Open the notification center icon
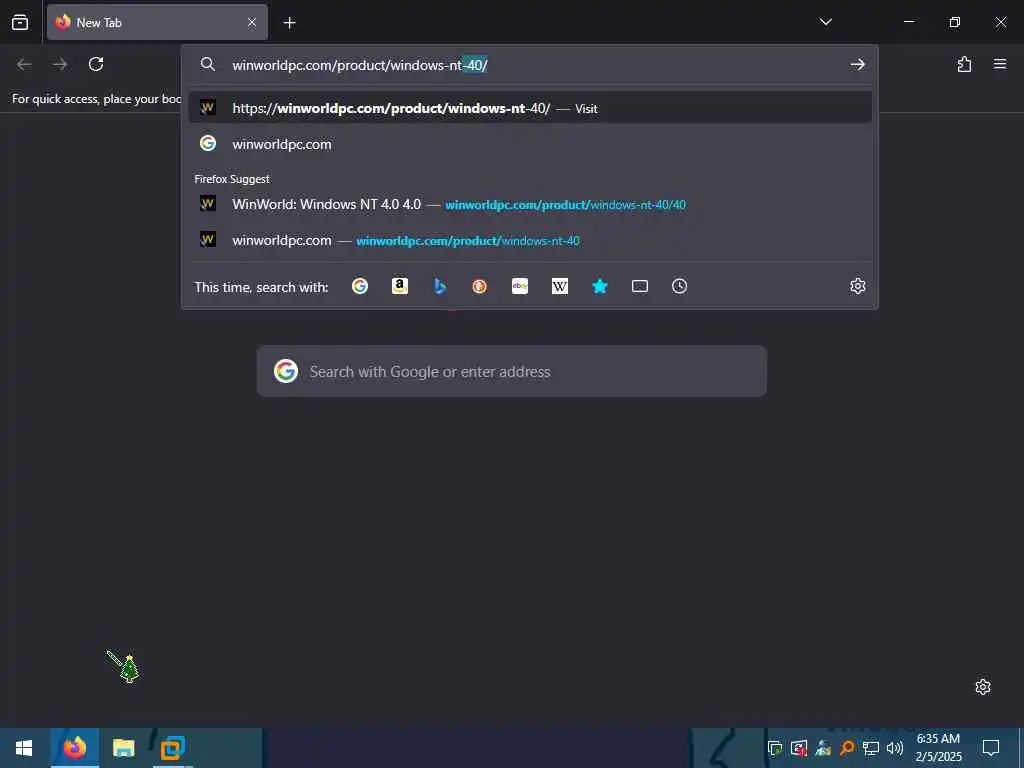 click(x=991, y=748)
